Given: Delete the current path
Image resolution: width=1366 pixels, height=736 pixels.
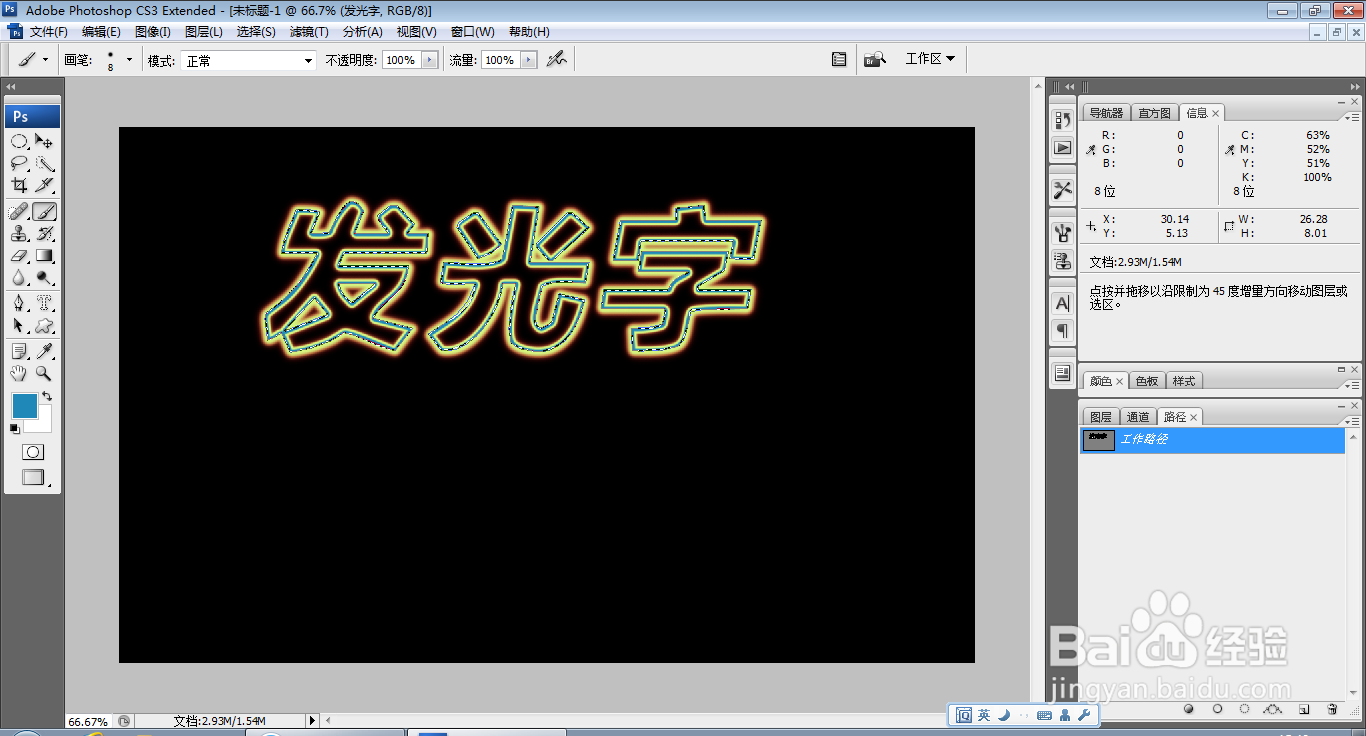Looking at the screenshot, I should pyautogui.click(x=1332, y=709).
